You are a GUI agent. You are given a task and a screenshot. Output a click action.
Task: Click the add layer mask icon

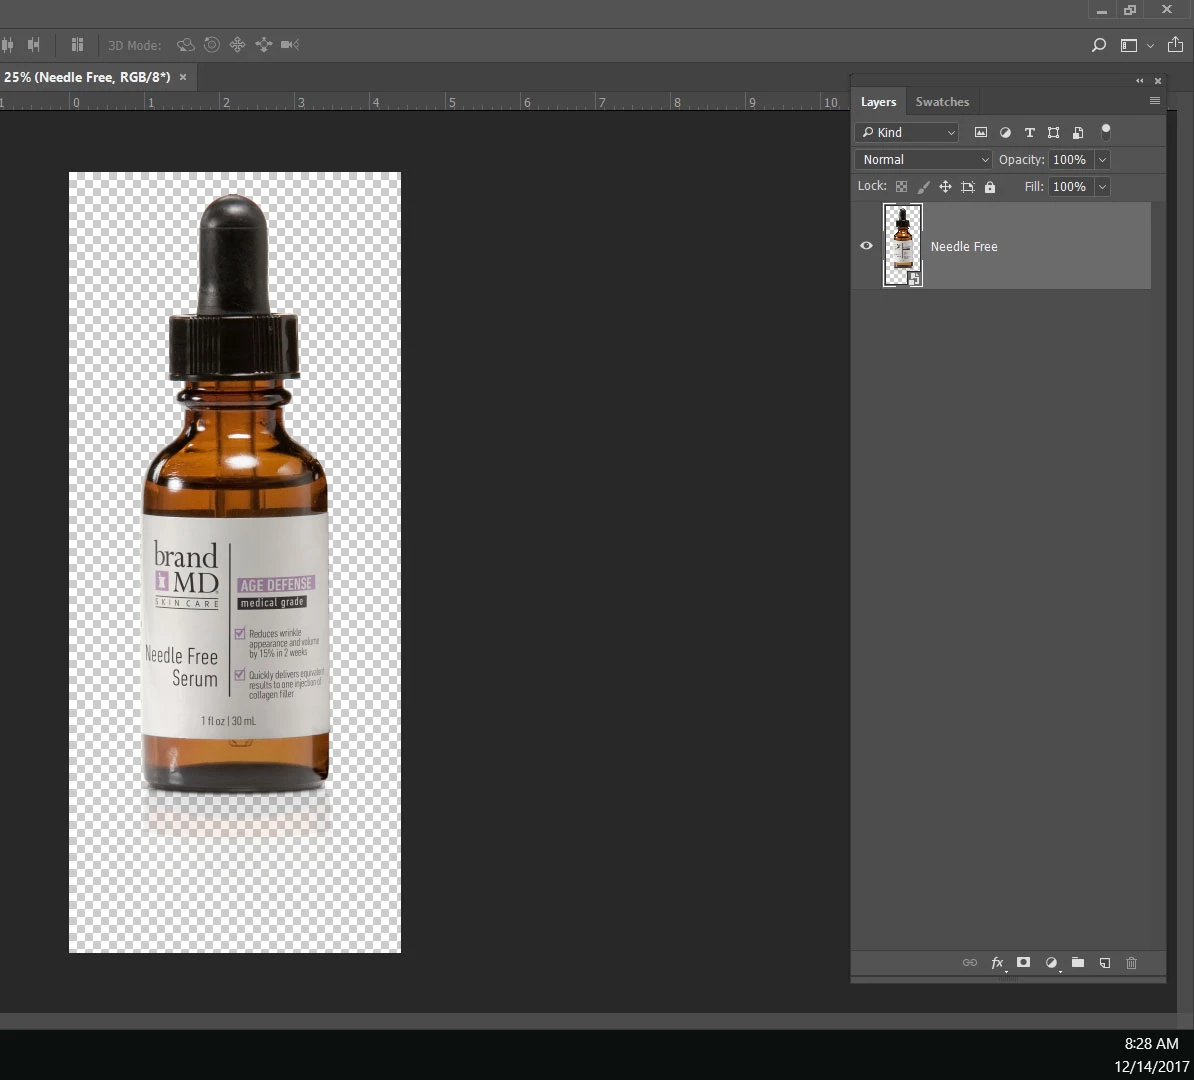[1023, 962]
